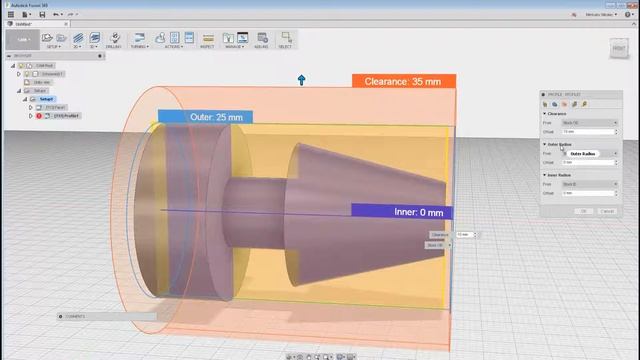
Task: Collapse the Clearance section in dialog
Action: pyautogui.click(x=544, y=114)
